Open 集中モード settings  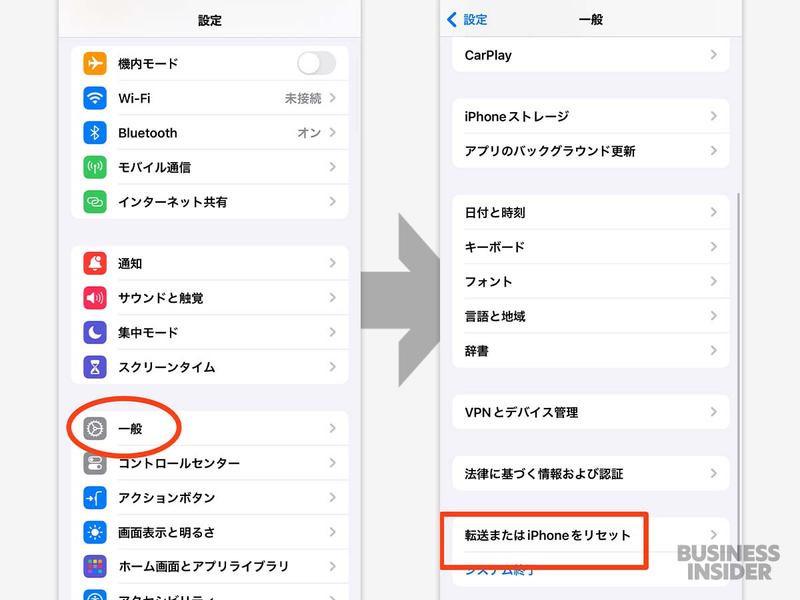point(210,333)
